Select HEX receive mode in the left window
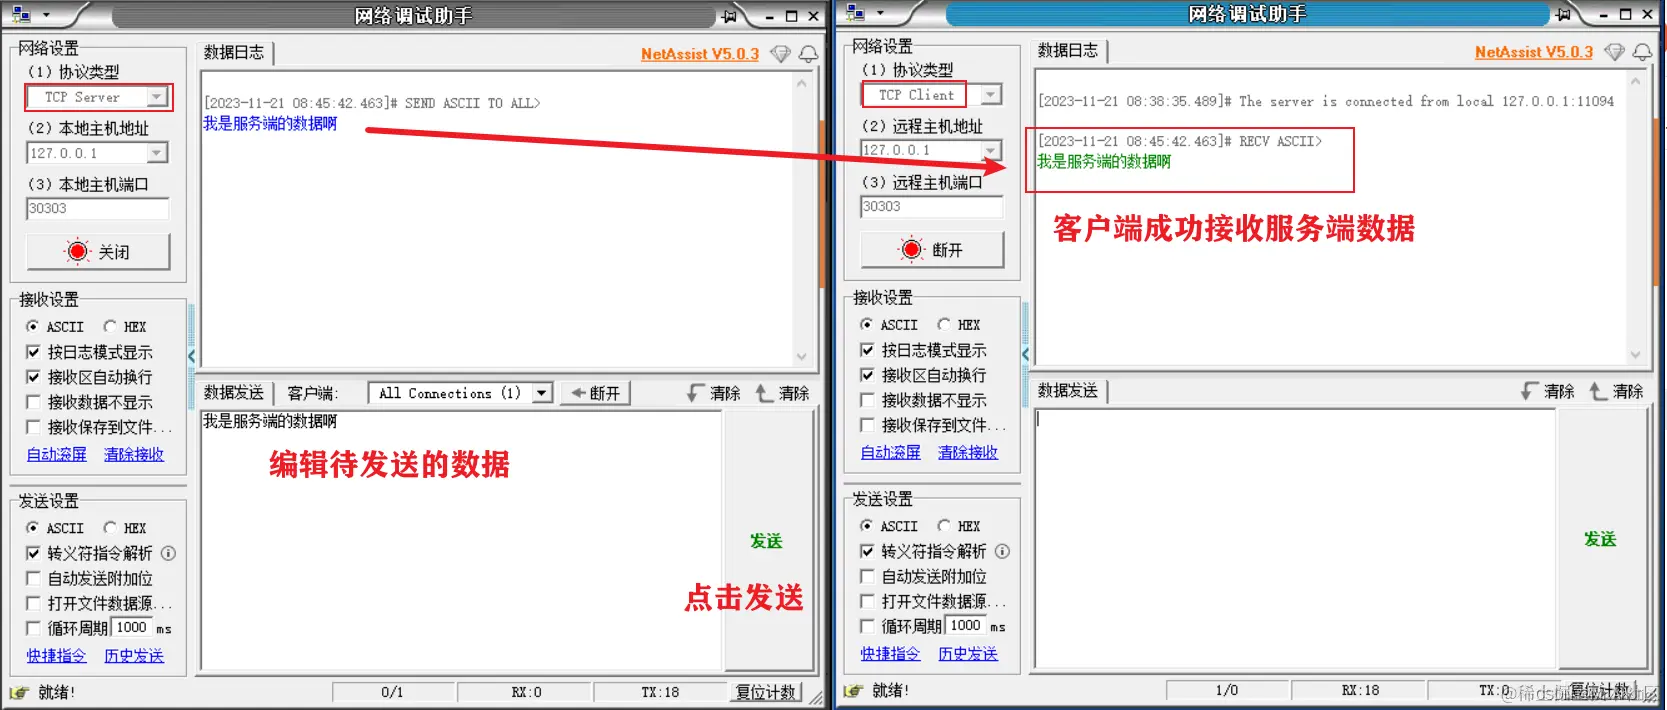This screenshot has width=1667, height=710. (110, 326)
